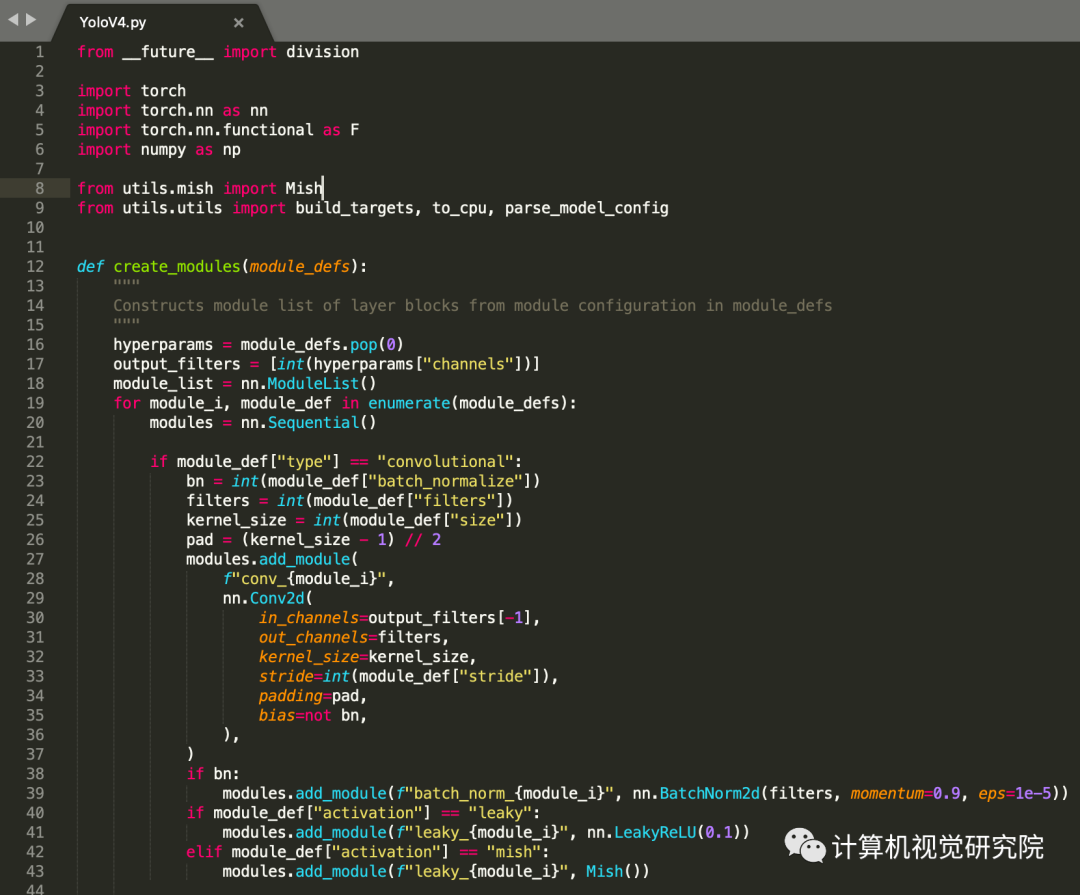Click the string "convolutional" on line 22
The width and height of the screenshot is (1080, 895).
[445, 462]
